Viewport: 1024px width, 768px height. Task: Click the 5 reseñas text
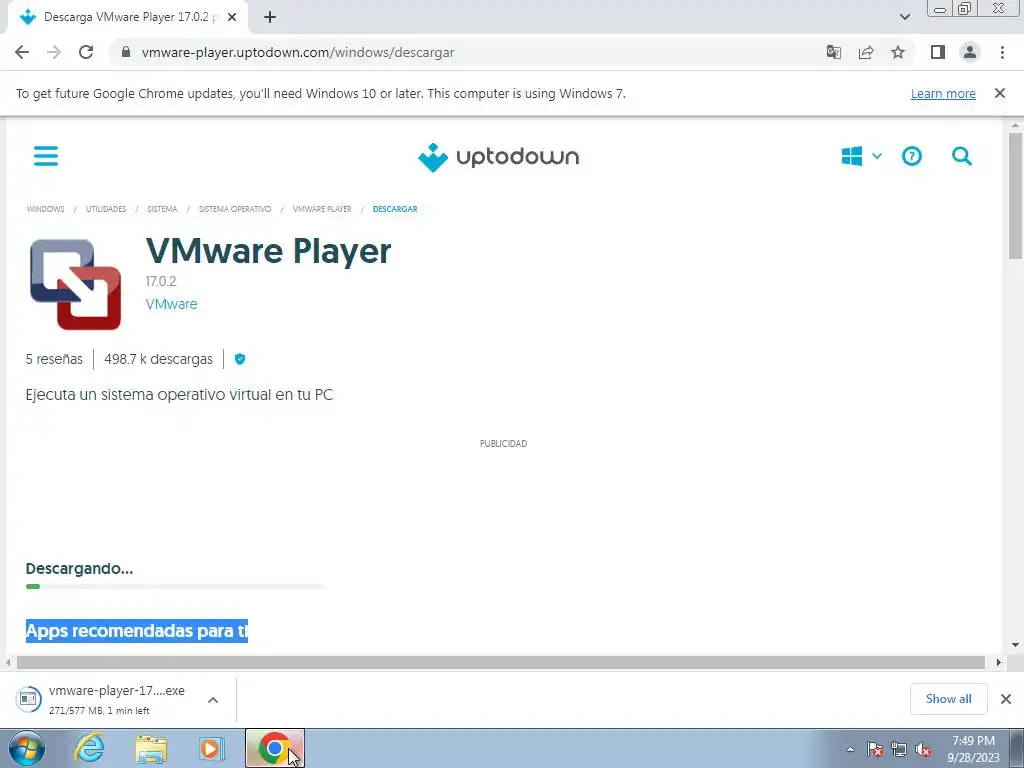tap(54, 359)
